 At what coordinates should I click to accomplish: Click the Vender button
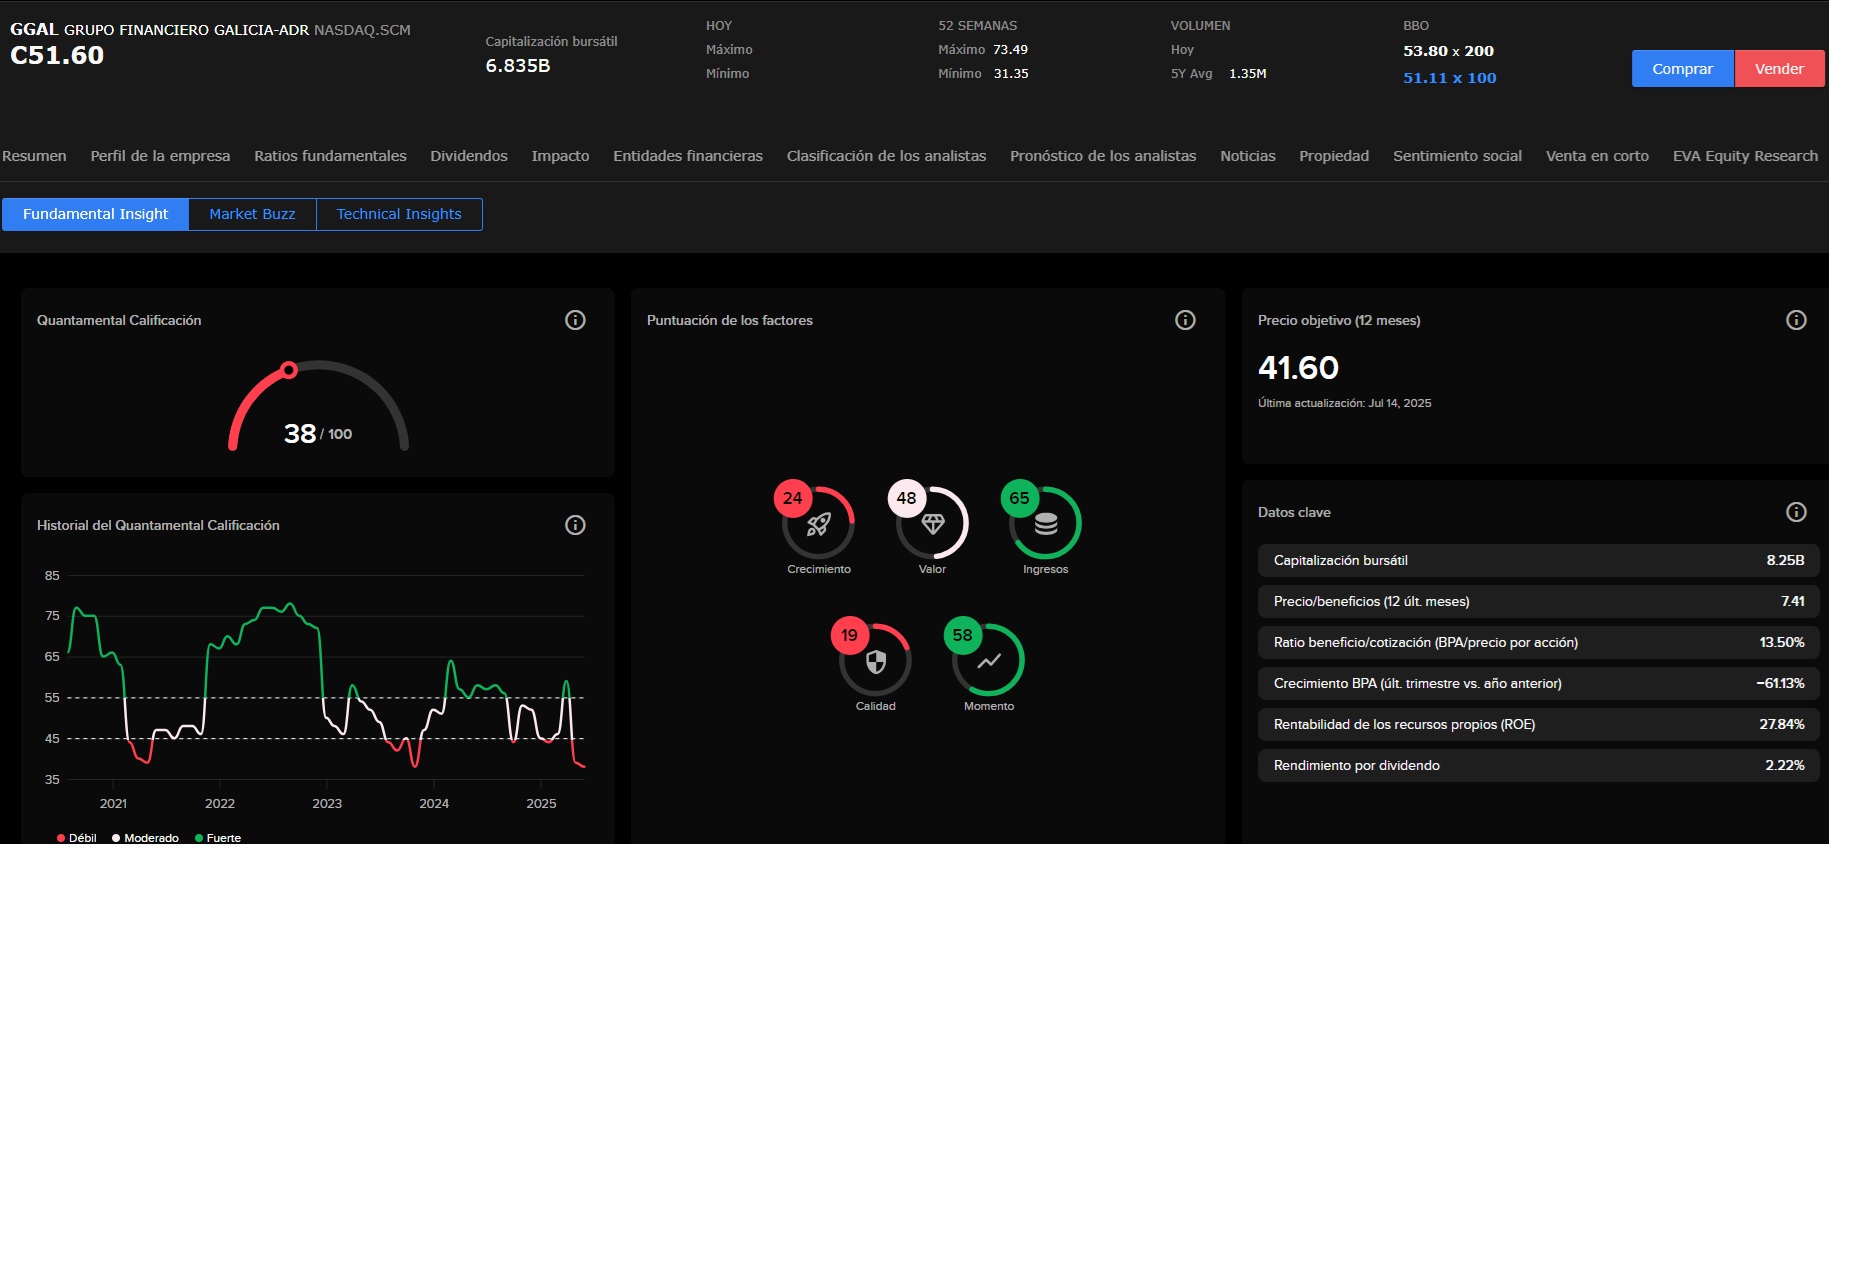pos(1779,69)
